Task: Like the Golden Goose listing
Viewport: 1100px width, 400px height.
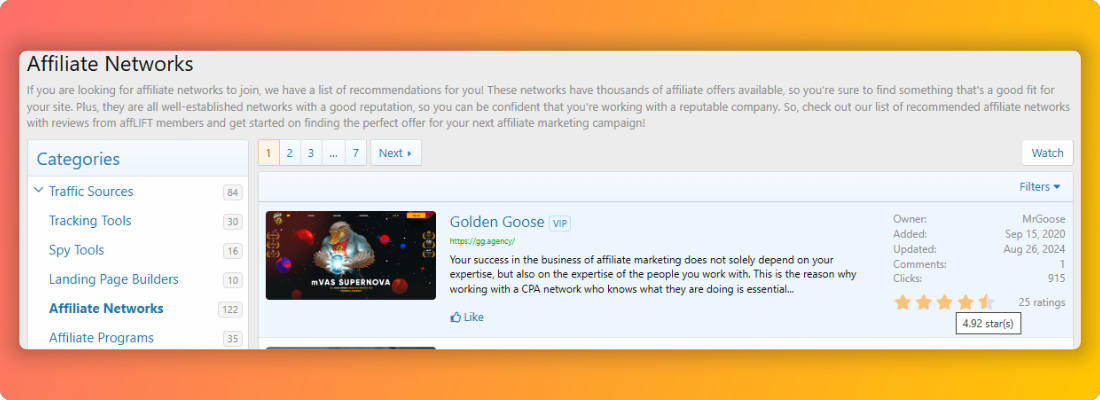Action: click(467, 317)
